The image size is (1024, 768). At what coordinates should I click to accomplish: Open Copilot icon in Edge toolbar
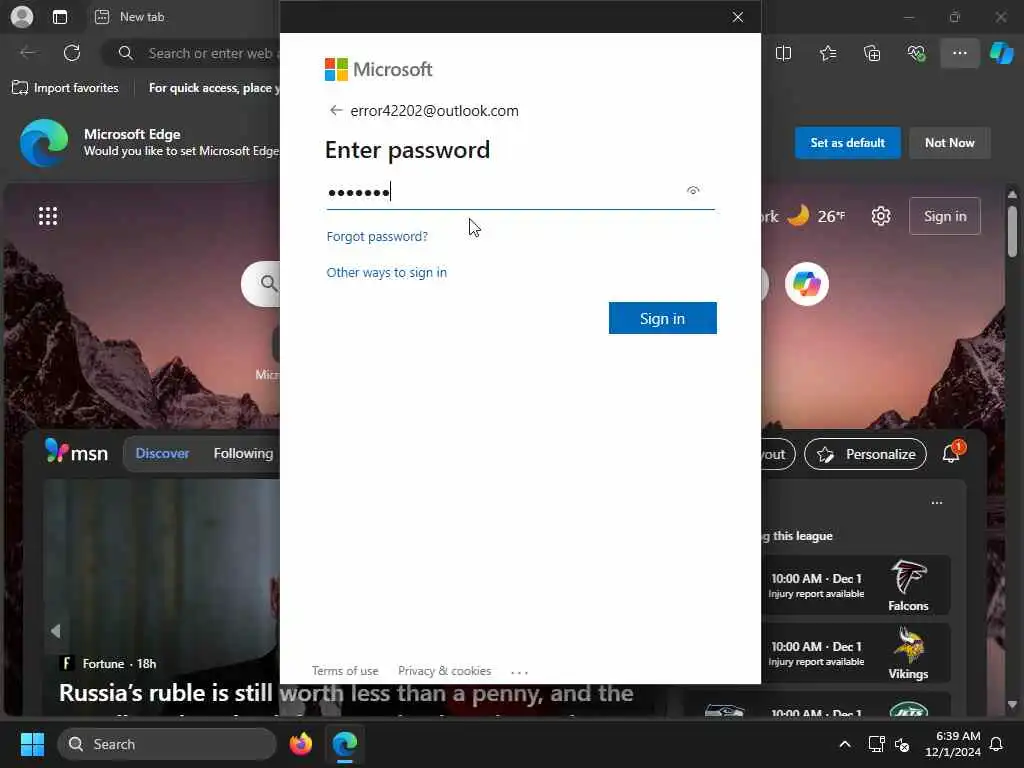coord(1001,53)
